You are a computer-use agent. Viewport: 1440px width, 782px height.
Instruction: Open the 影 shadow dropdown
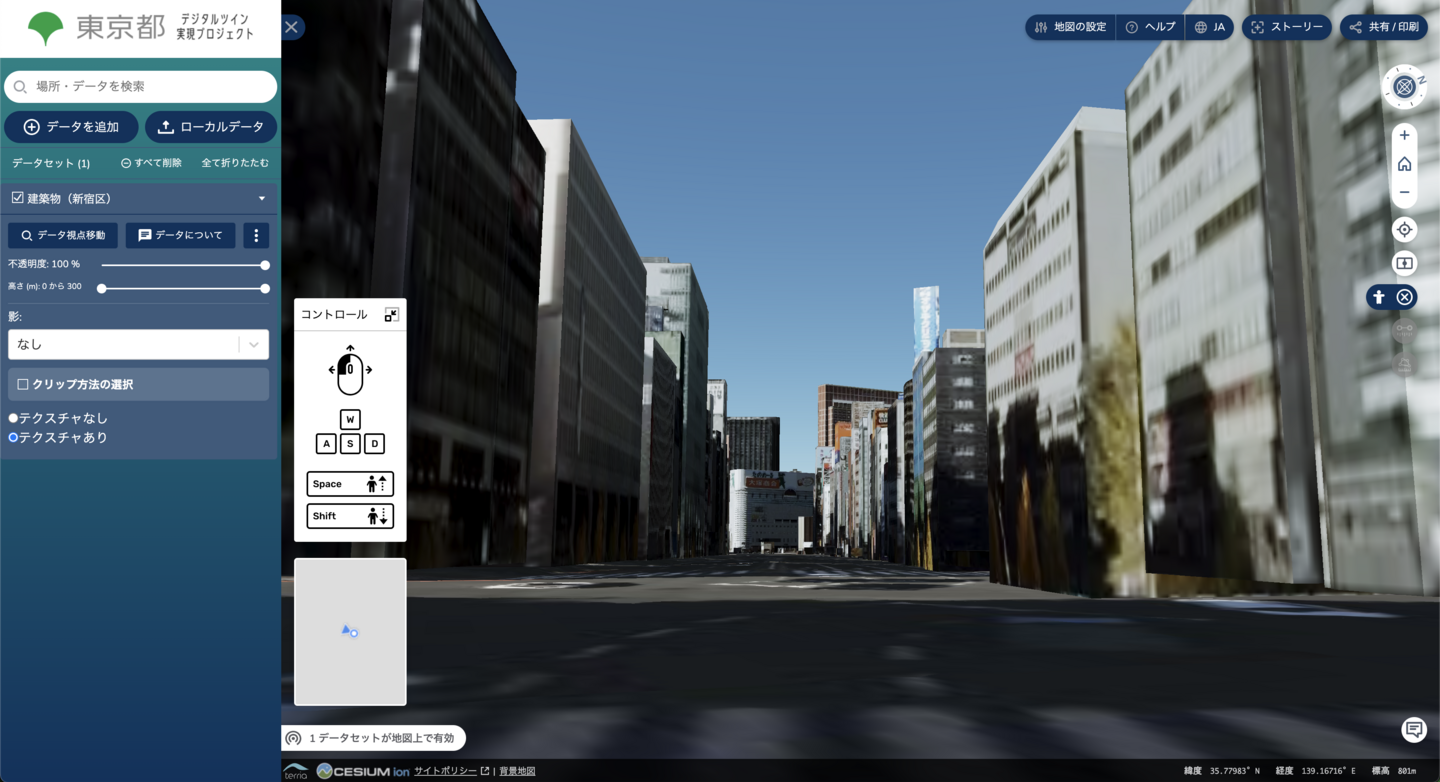[x=138, y=344]
